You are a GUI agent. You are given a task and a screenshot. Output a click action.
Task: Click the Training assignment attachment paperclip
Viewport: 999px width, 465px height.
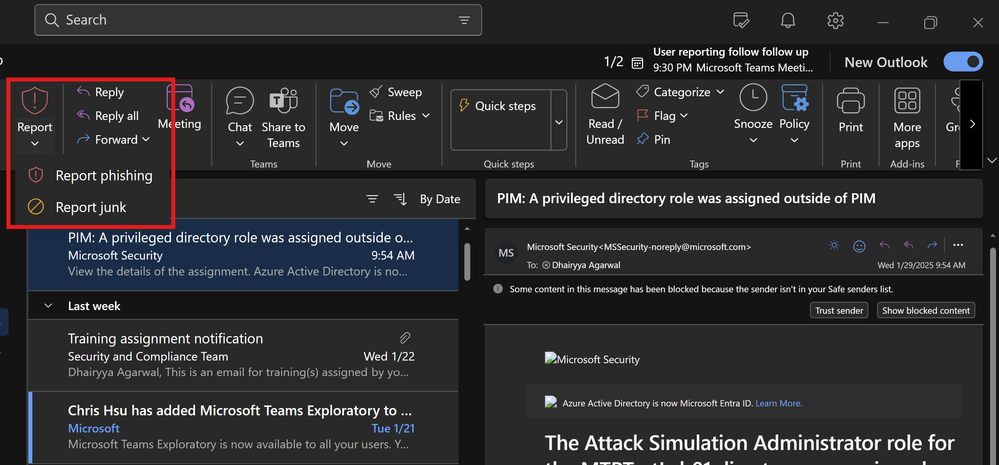click(405, 338)
